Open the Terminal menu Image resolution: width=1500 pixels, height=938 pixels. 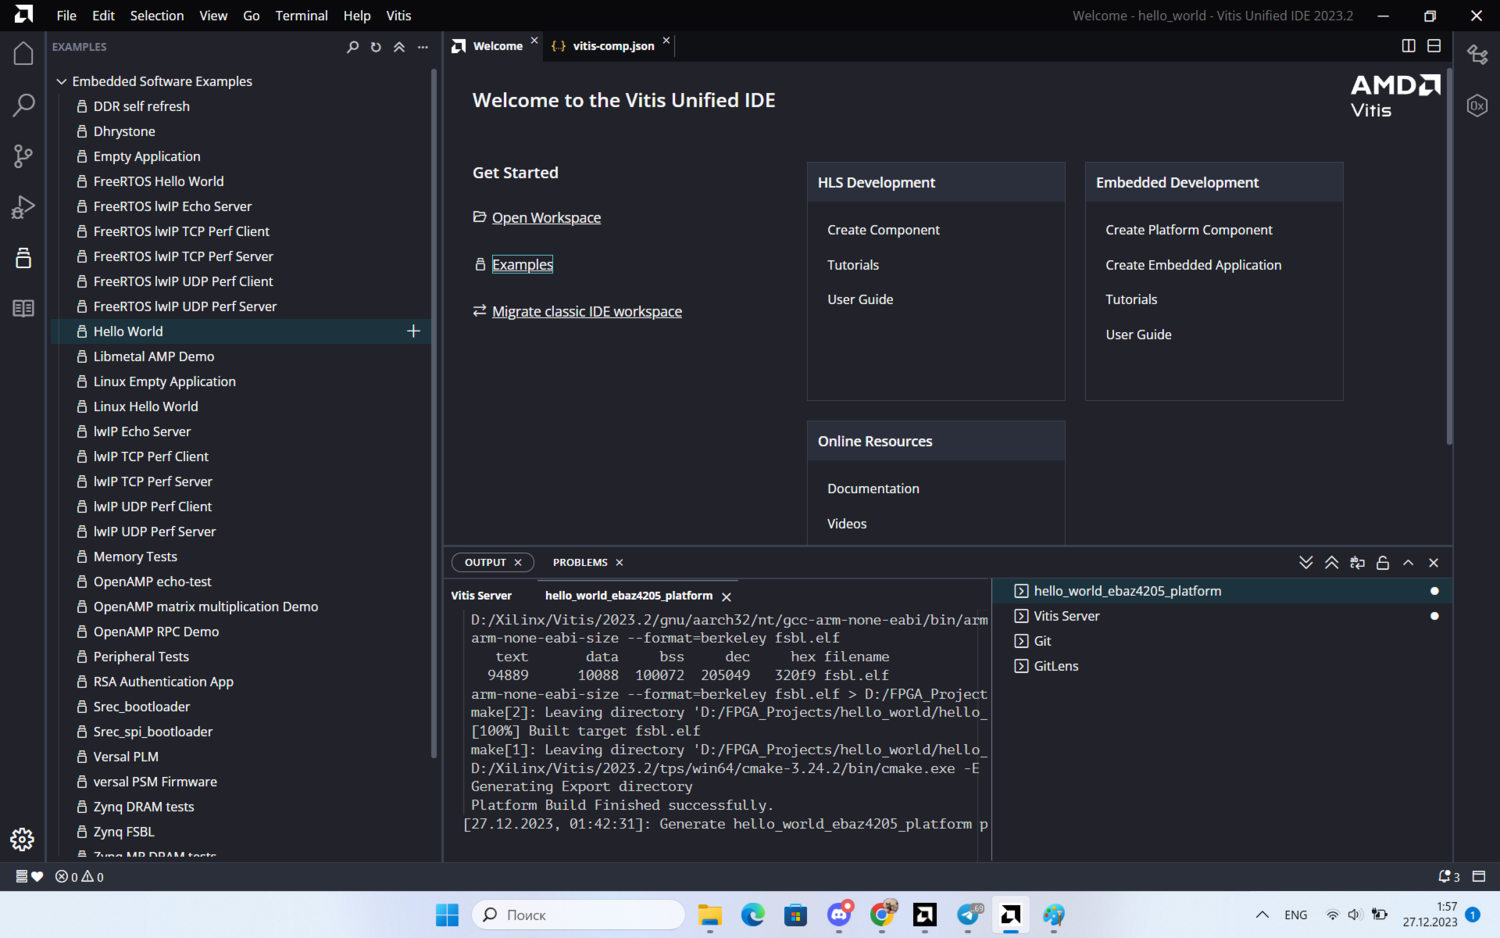[x=301, y=16]
